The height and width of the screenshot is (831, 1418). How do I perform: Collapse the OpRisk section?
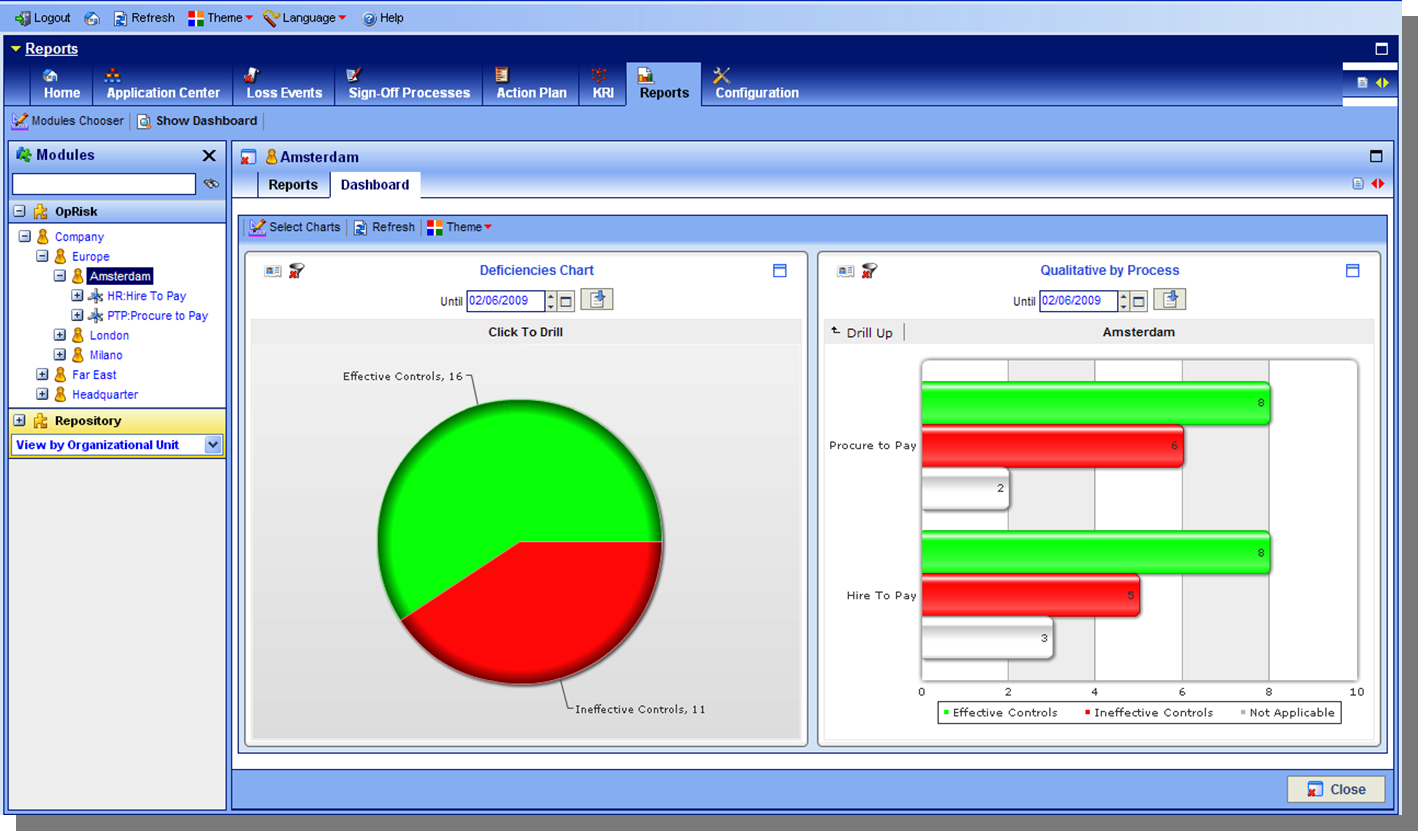click(x=19, y=212)
